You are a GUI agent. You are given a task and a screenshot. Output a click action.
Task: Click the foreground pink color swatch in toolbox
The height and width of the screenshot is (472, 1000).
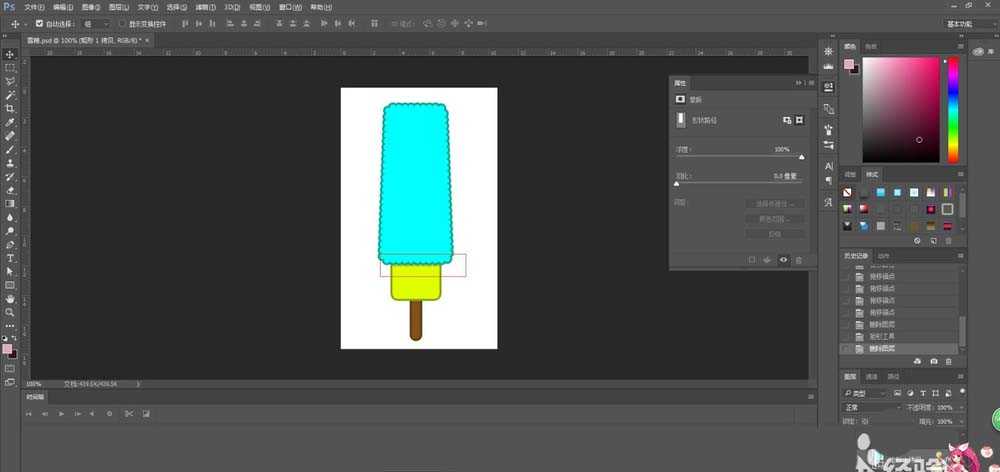click(7, 348)
